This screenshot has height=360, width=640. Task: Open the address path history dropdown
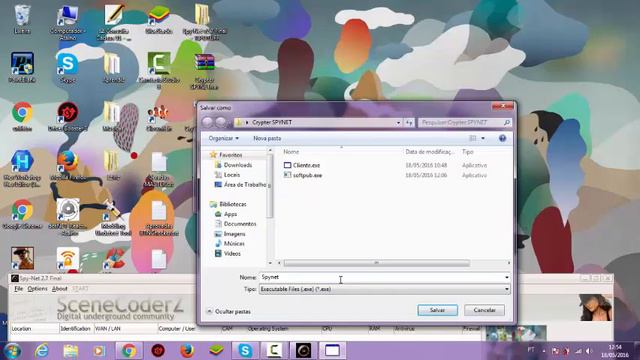point(398,122)
